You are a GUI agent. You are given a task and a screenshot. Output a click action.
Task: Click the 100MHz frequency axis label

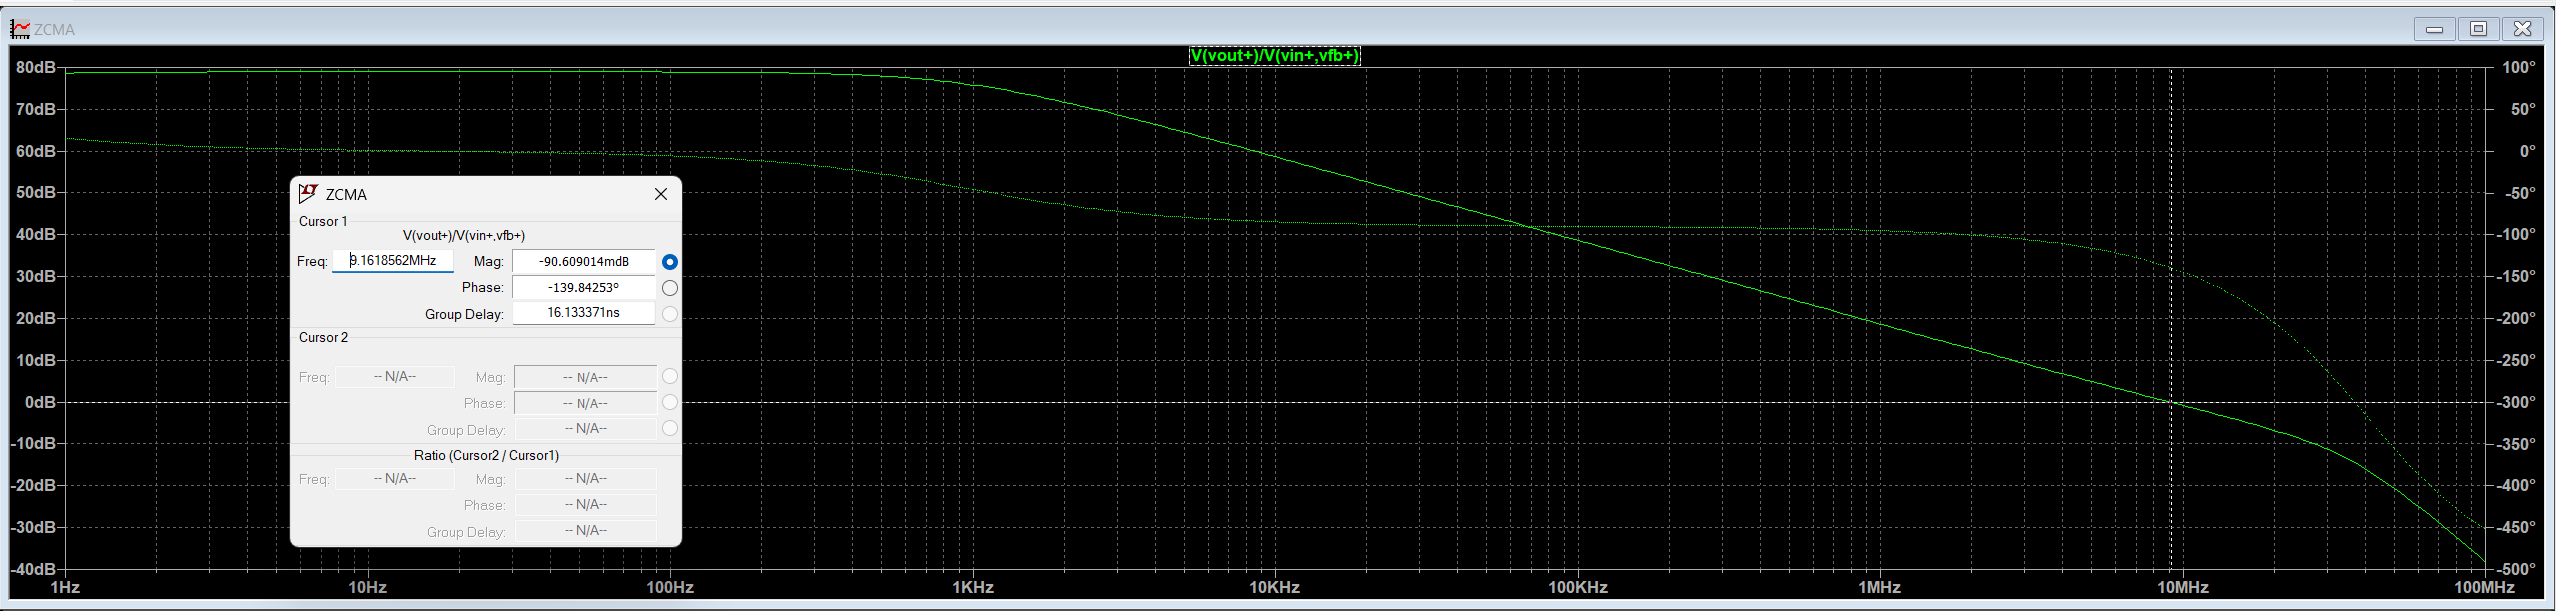[x=2484, y=588]
